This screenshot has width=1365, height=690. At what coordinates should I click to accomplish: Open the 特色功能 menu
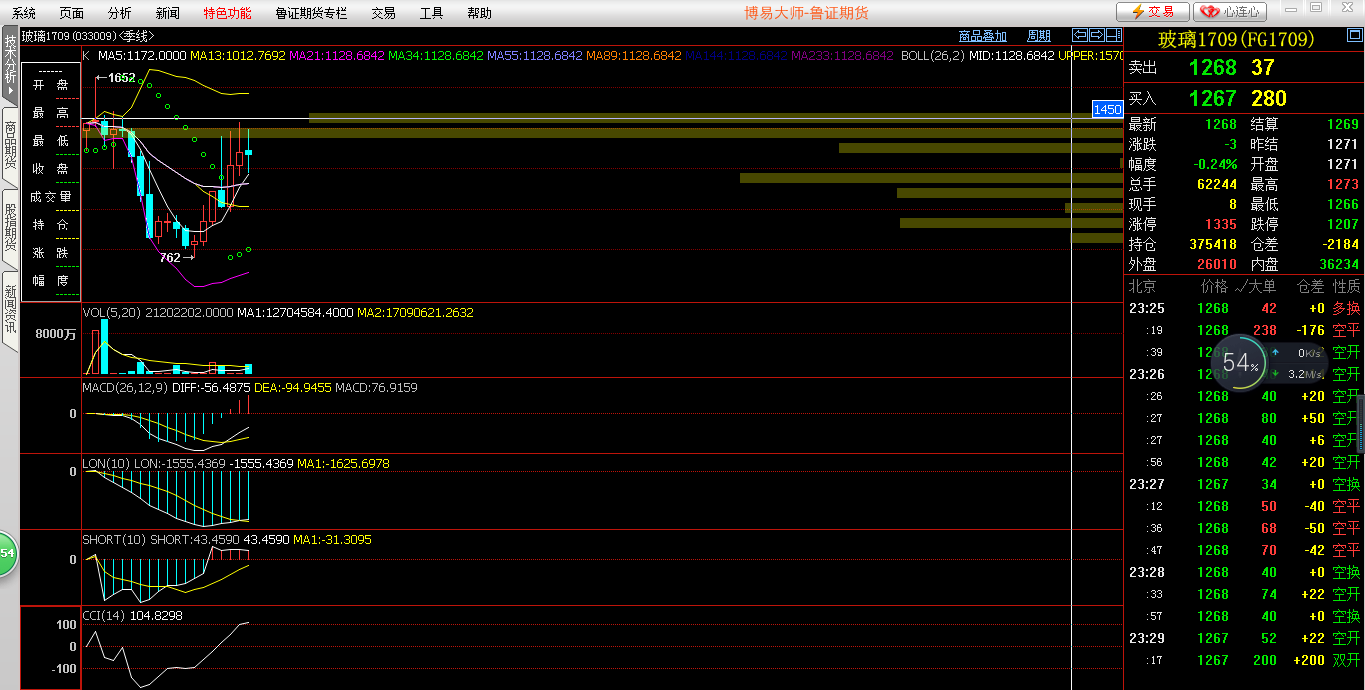[228, 13]
